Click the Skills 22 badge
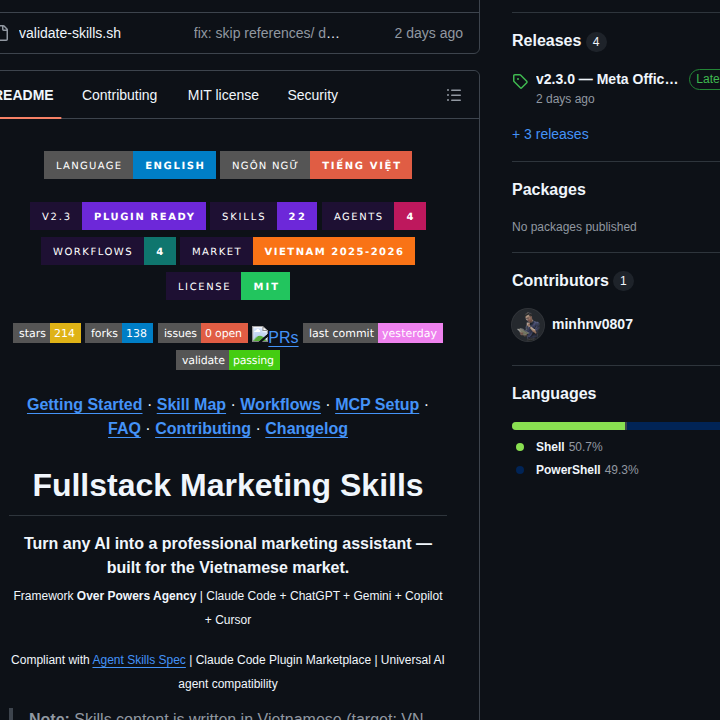This screenshot has height=720, width=720. 264,216
